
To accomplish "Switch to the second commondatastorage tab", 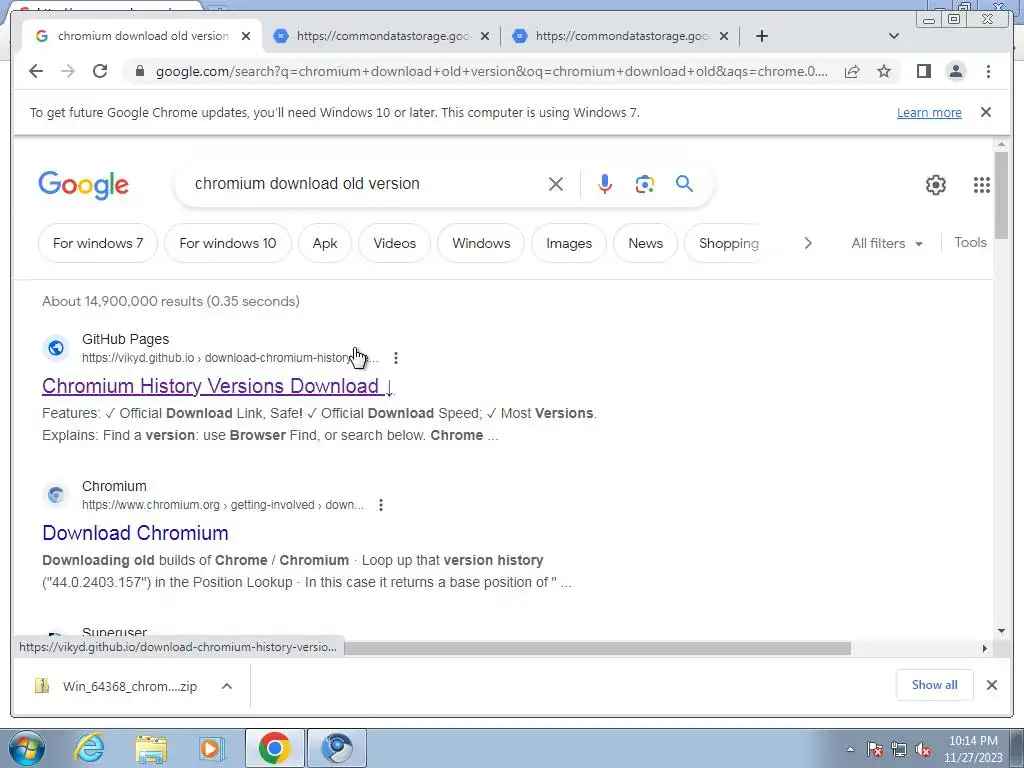I will (381, 36).
